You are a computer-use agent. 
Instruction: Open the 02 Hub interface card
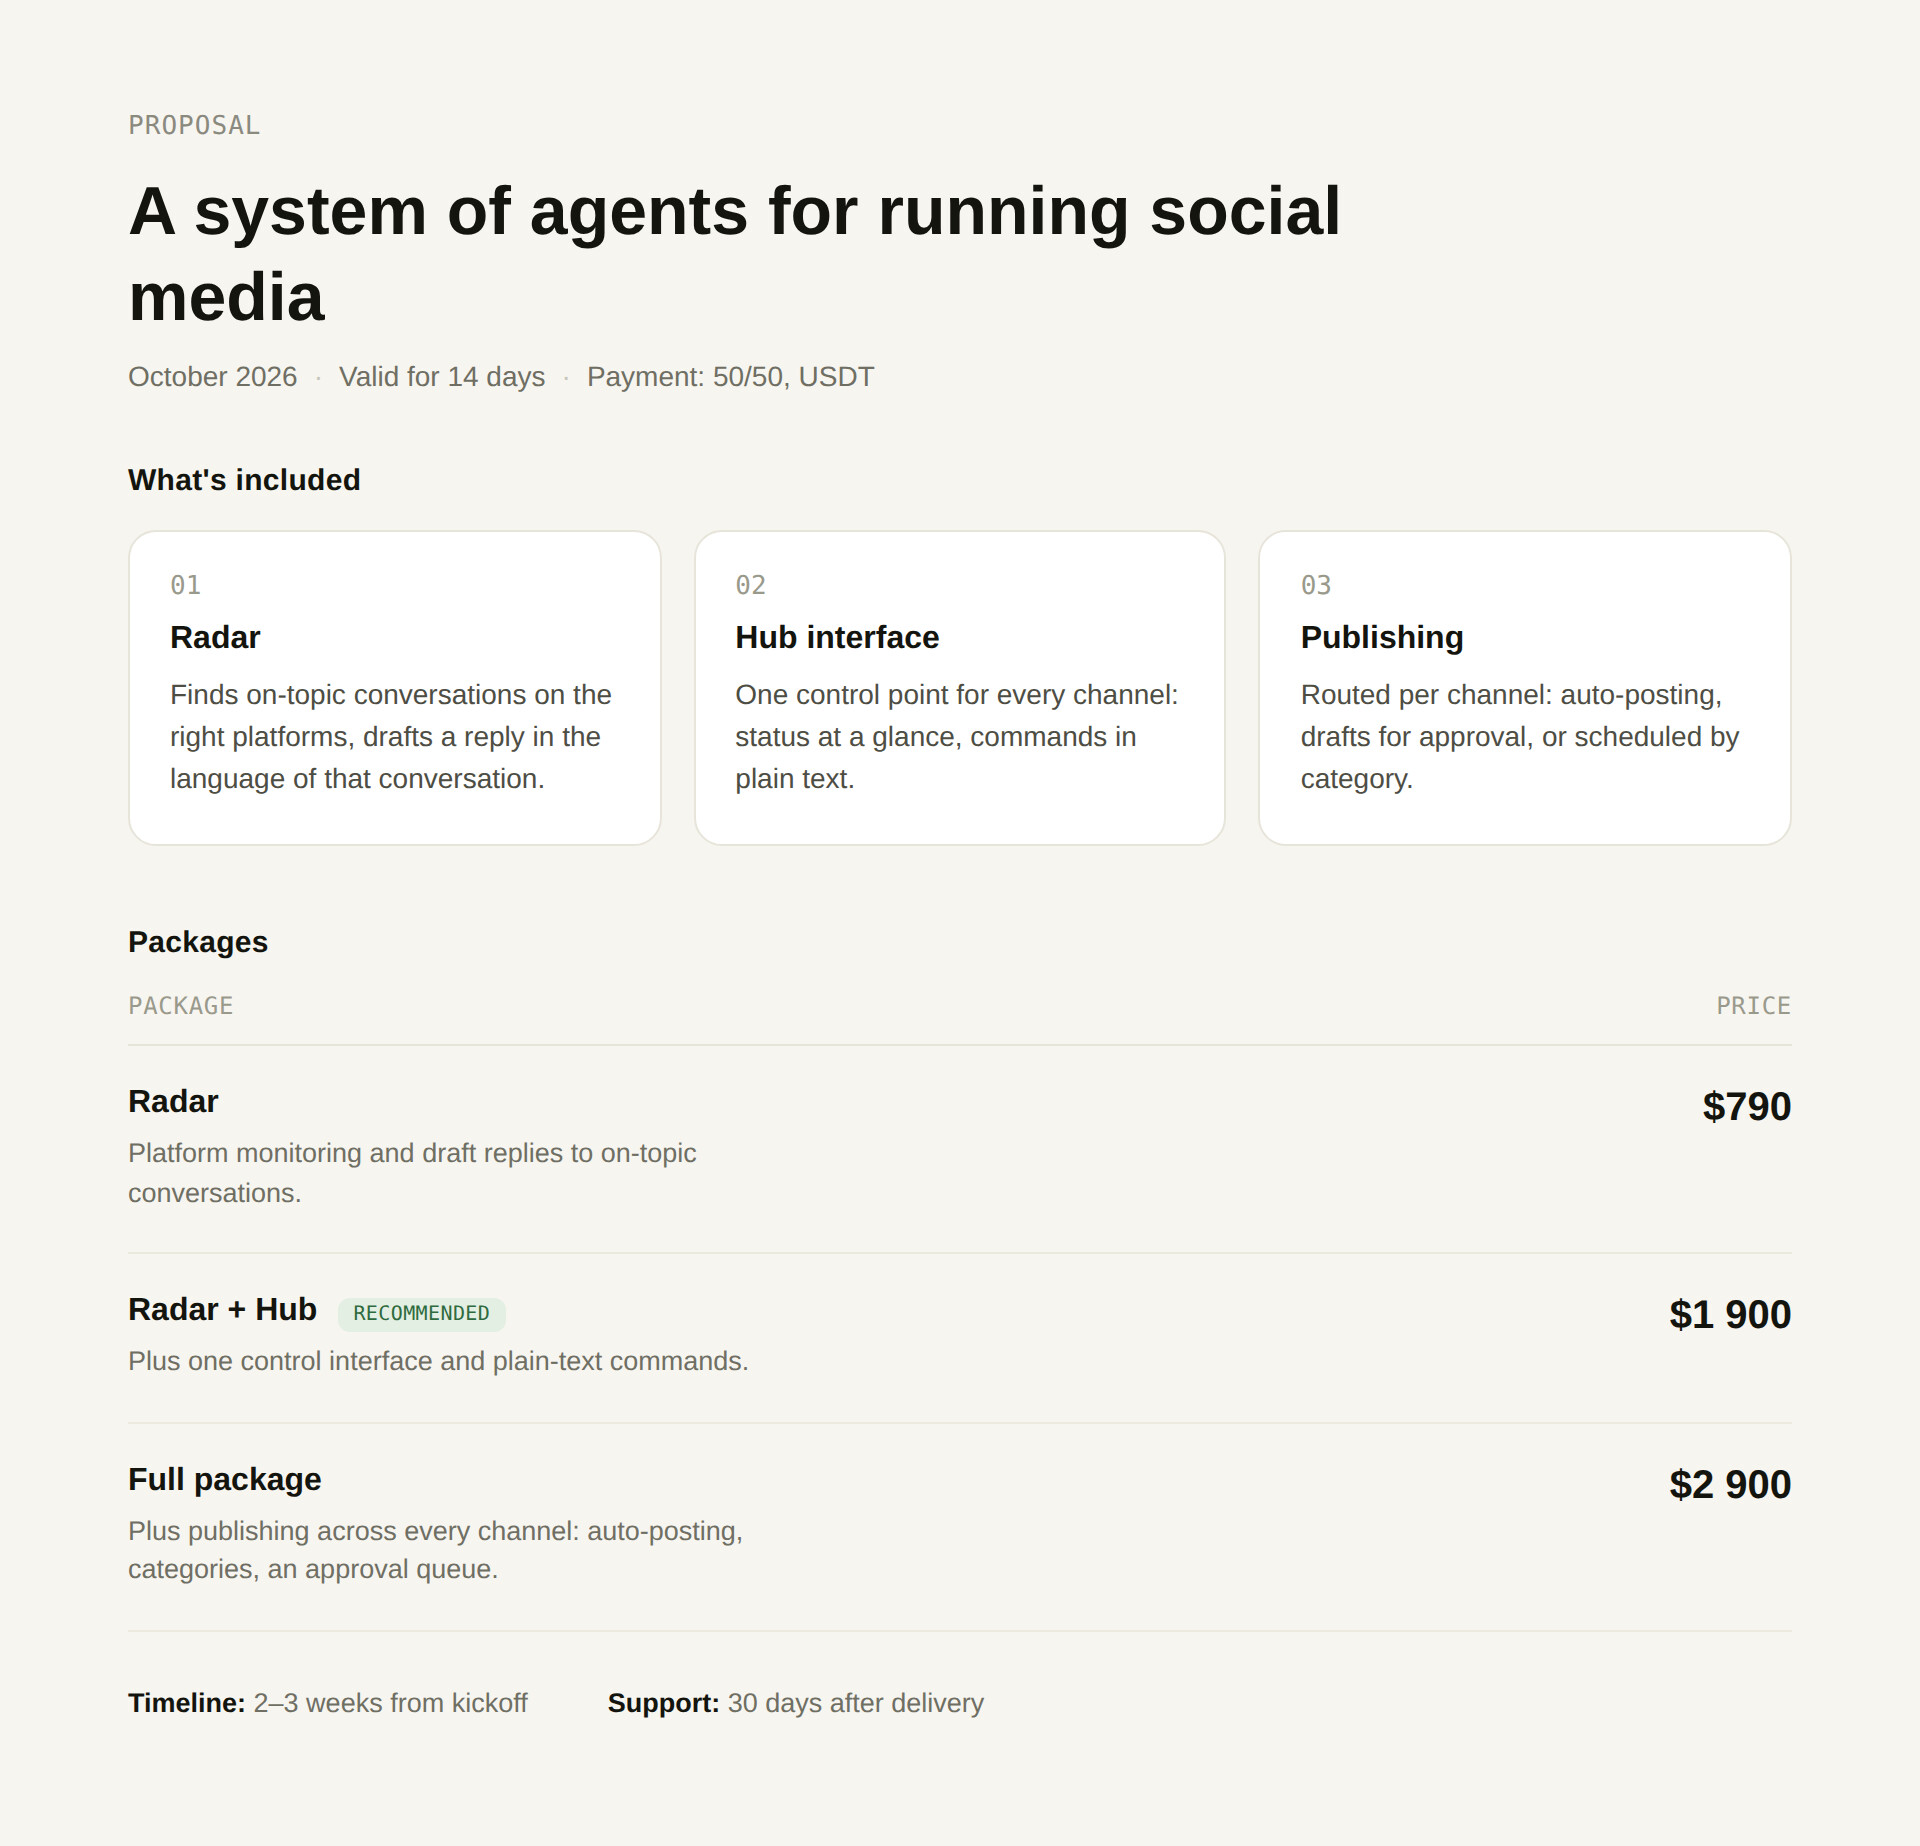click(x=960, y=688)
